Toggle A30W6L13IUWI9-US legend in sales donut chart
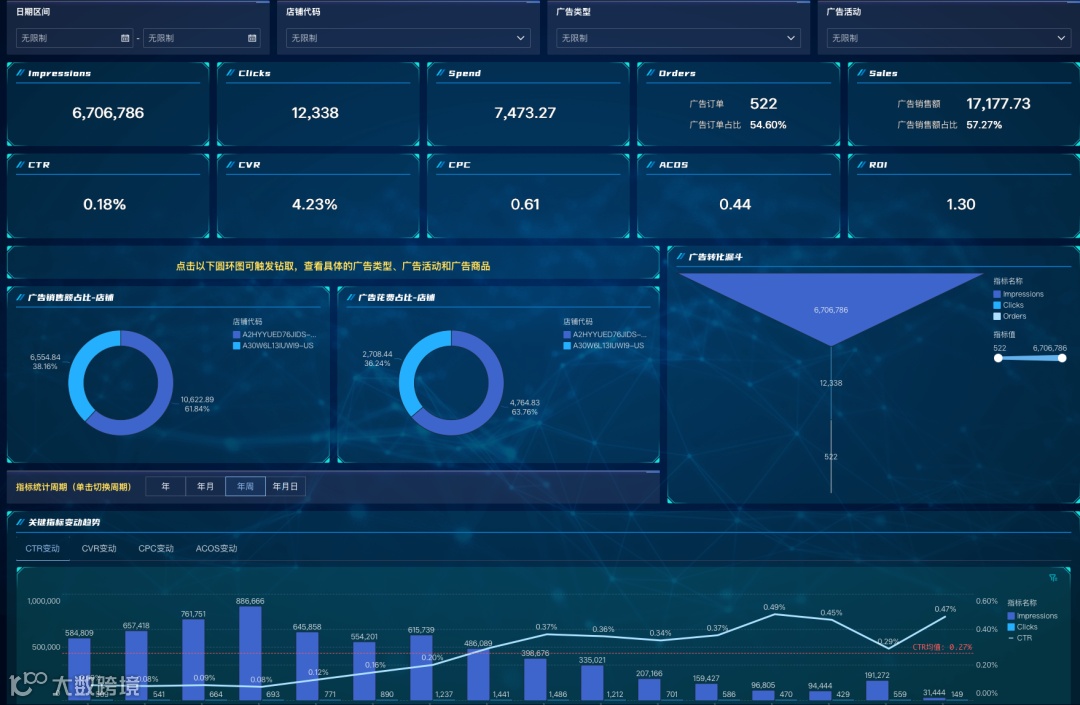The image size is (1080, 705). 273,346
